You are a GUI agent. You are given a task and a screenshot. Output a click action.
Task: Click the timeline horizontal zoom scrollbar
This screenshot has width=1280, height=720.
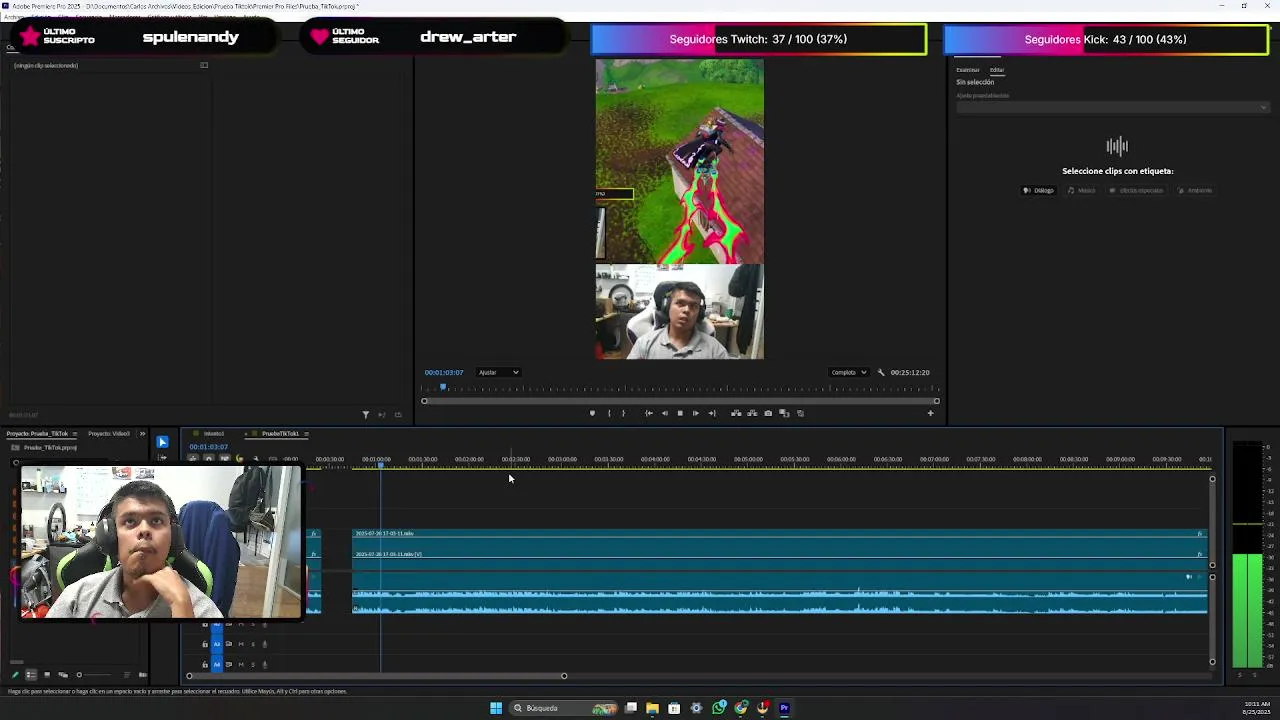coord(376,676)
